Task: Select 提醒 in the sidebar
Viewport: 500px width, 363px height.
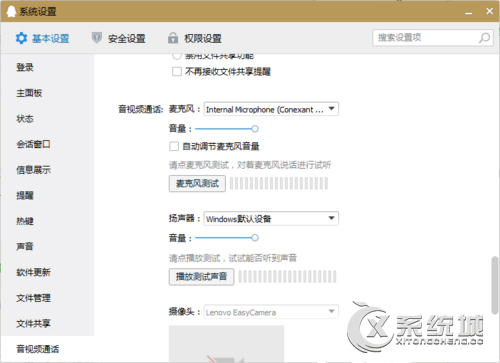Action: (x=25, y=196)
